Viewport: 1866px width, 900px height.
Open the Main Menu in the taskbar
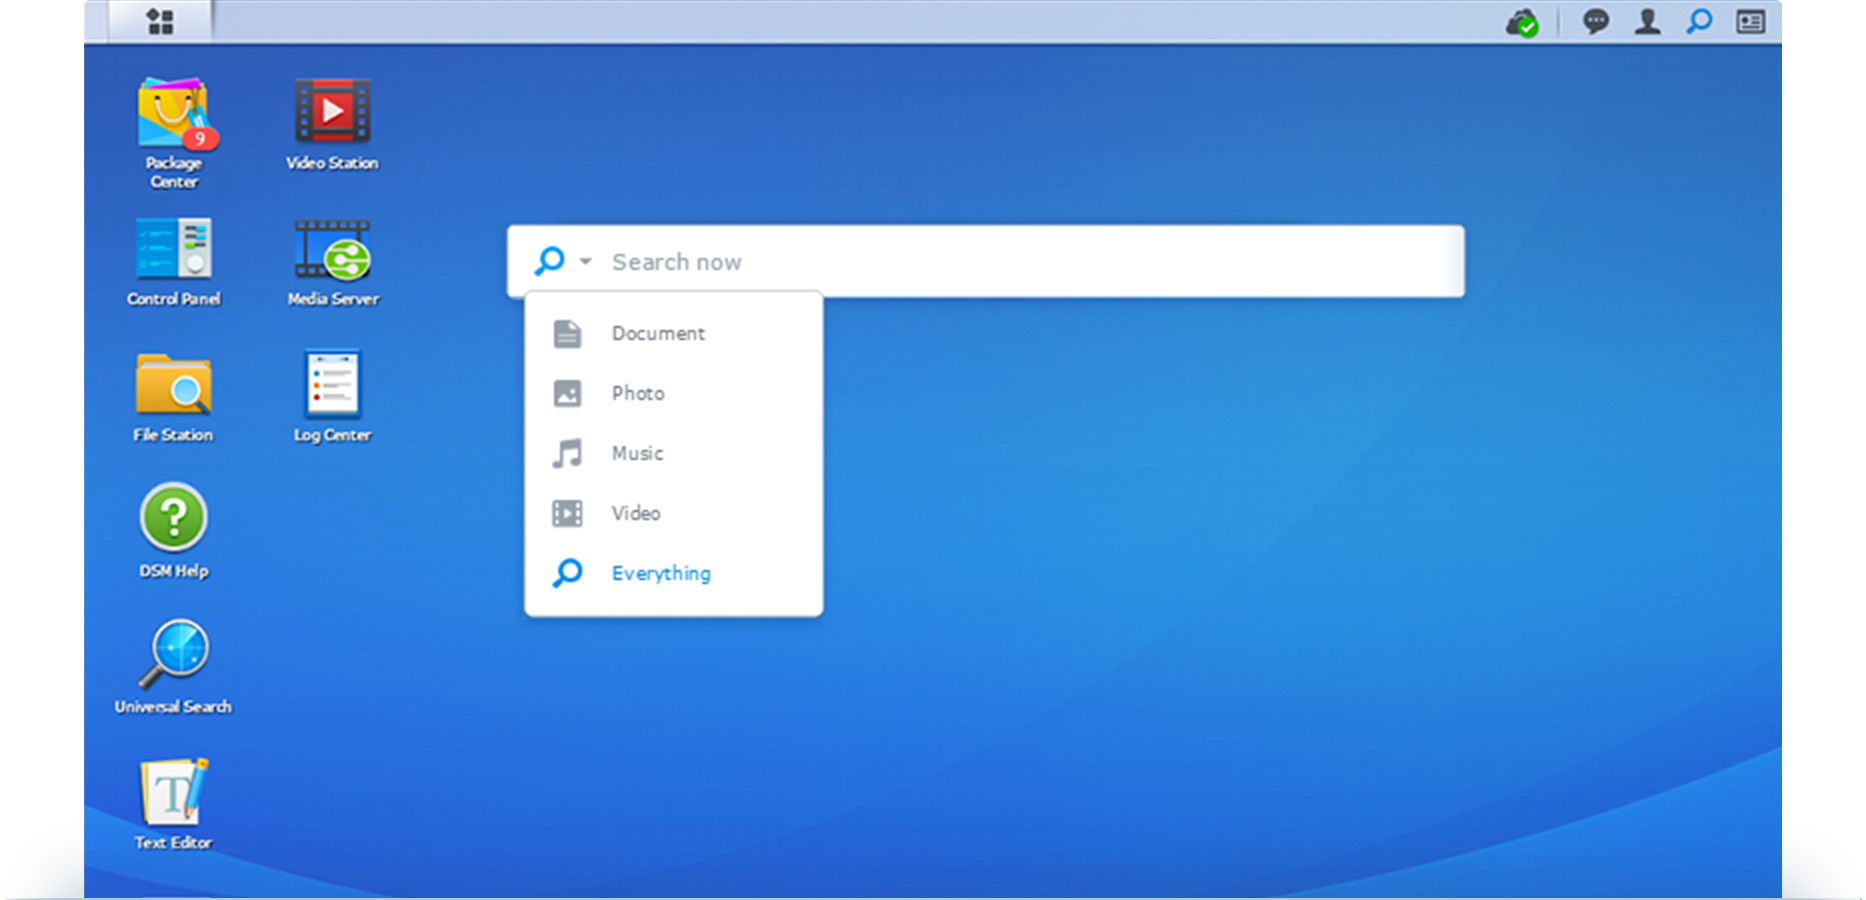[x=158, y=20]
